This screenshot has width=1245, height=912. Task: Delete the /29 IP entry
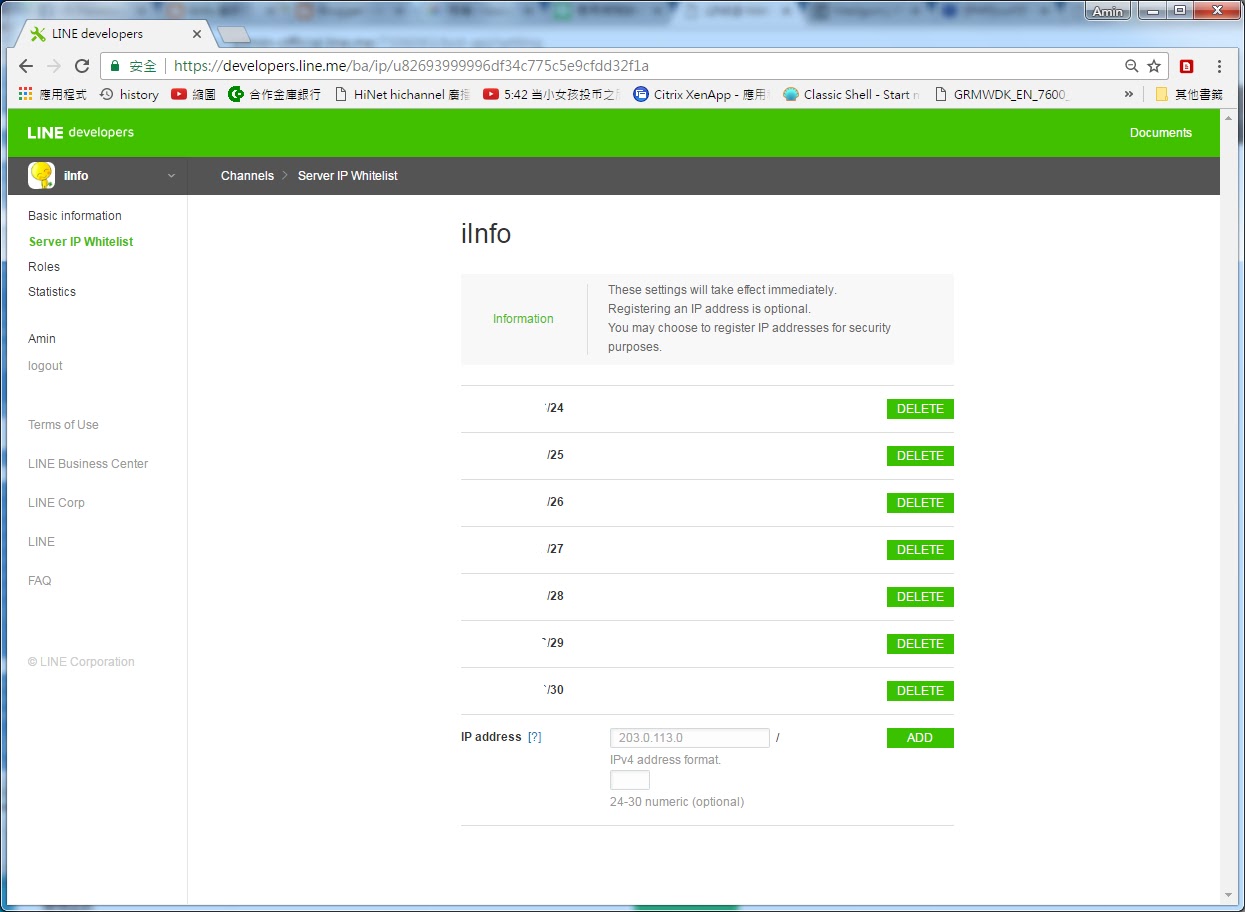pos(920,644)
